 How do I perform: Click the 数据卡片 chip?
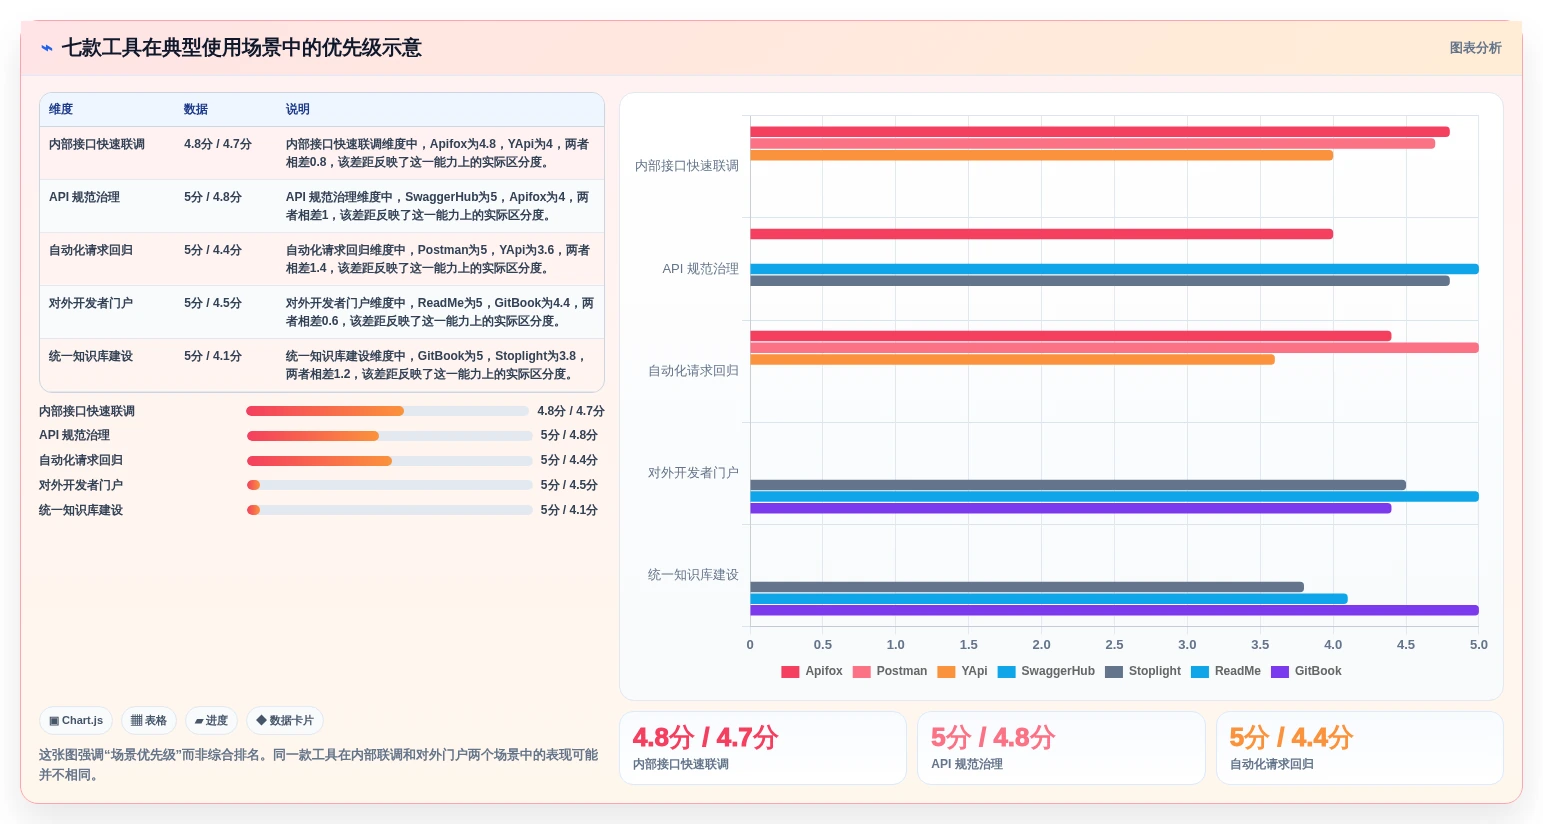click(x=285, y=720)
